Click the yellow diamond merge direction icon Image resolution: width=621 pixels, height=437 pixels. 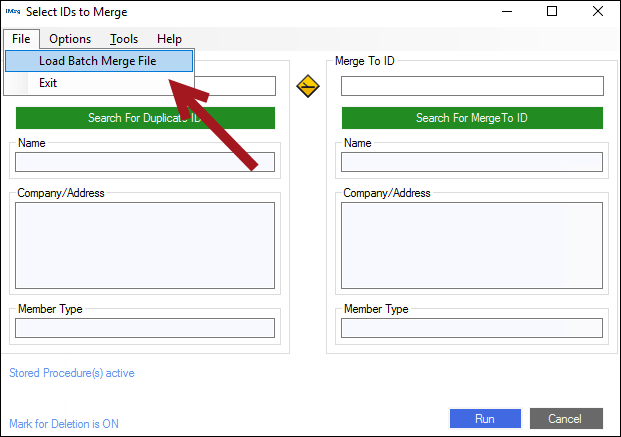(x=308, y=87)
